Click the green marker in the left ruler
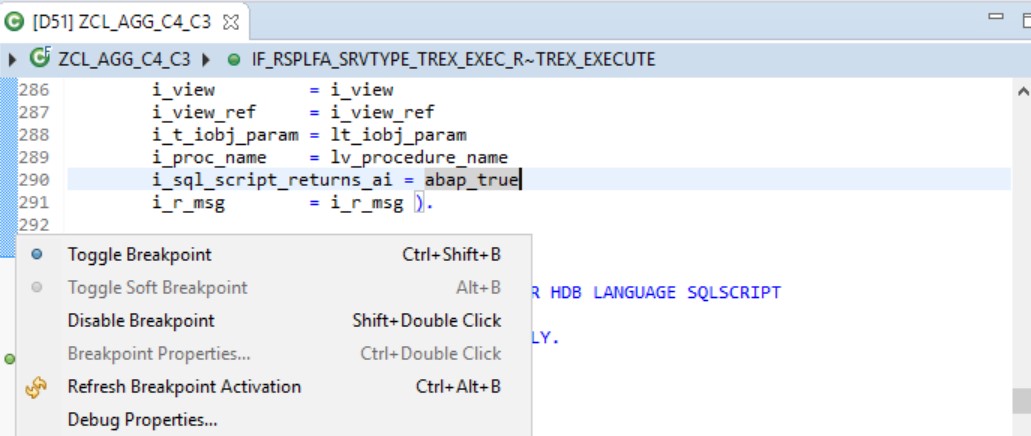The image size is (1031, 436). (9, 358)
